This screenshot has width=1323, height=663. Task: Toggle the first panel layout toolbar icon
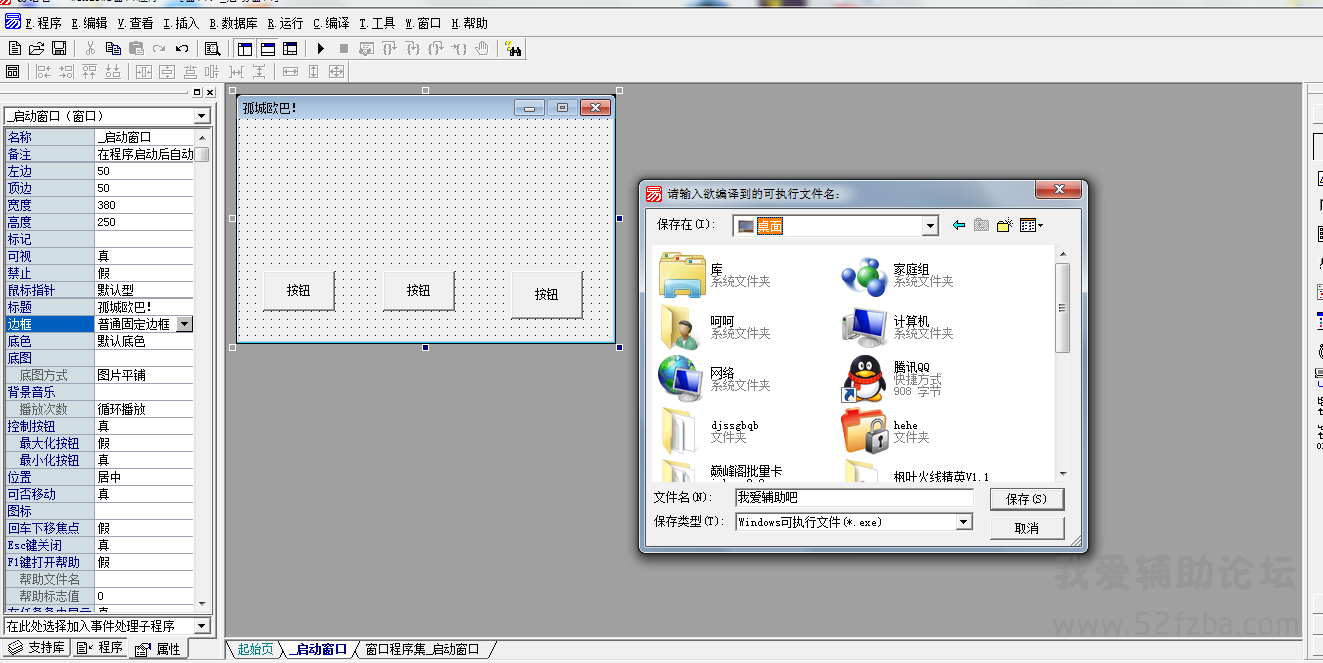[x=245, y=48]
